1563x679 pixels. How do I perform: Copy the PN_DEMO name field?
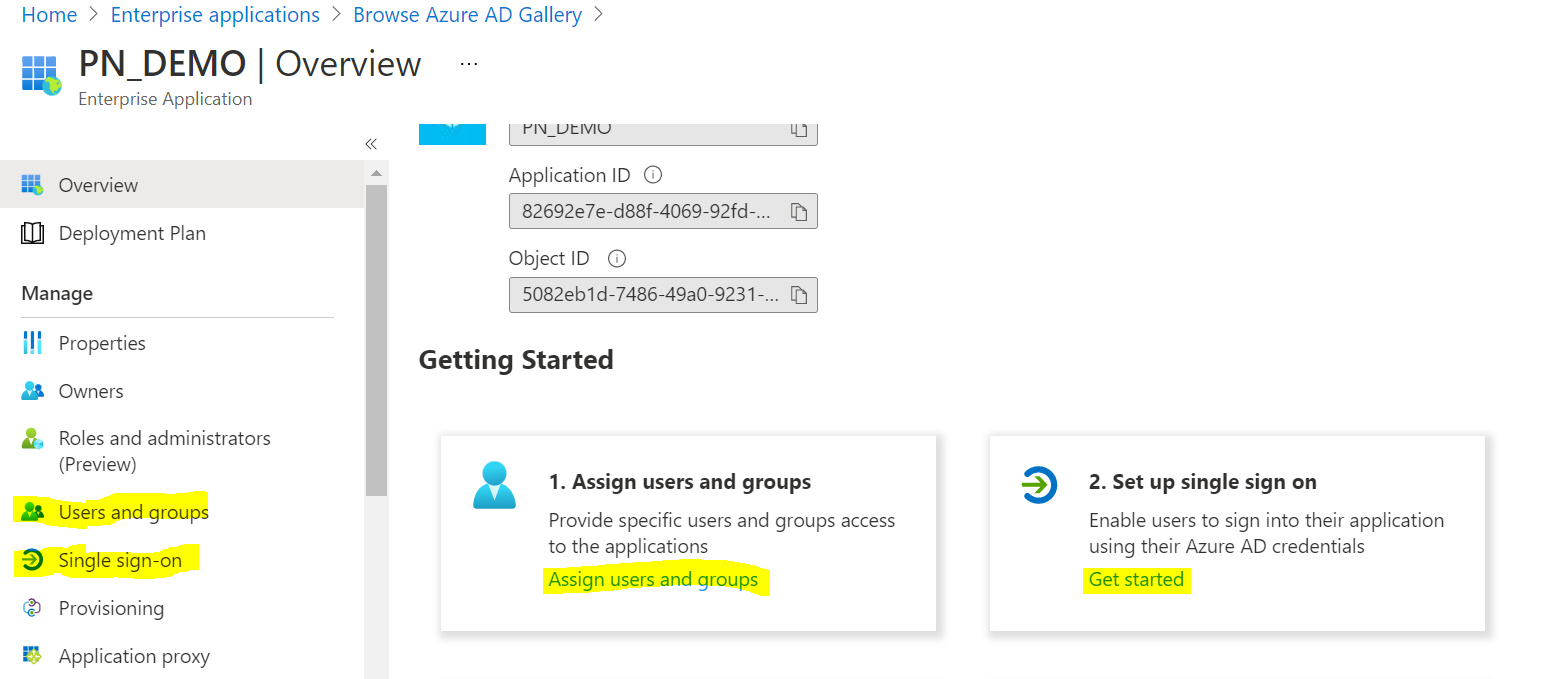(799, 130)
